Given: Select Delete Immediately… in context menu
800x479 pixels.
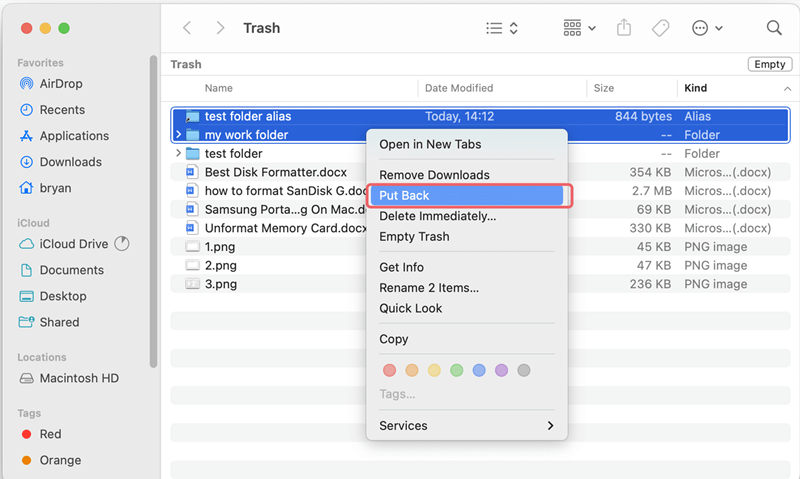Looking at the screenshot, I should (437, 216).
